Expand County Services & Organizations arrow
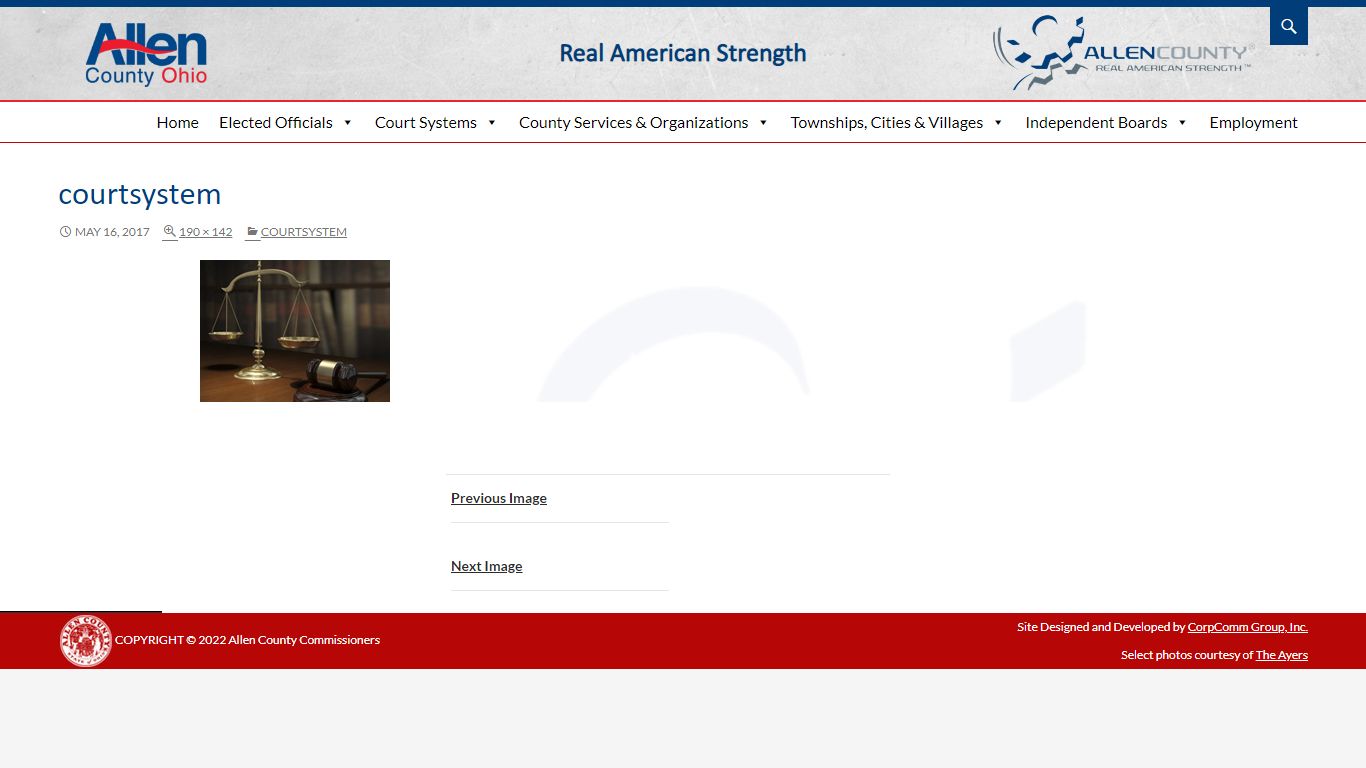Image resolution: width=1366 pixels, height=768 pixels. coord(763,123)
